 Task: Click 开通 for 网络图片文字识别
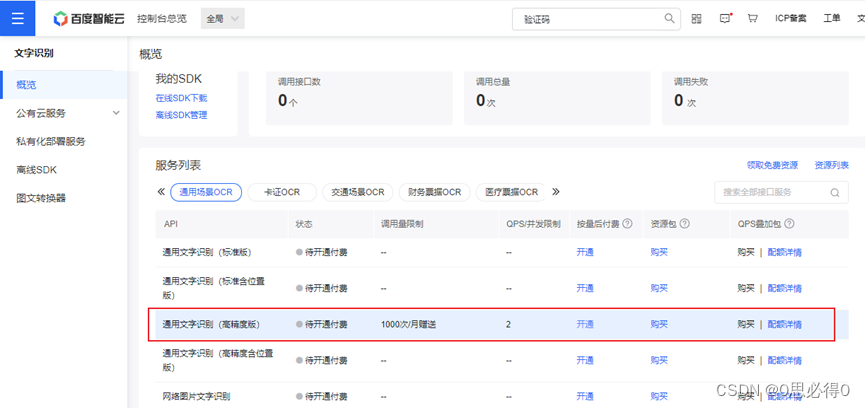pos(585,396)
